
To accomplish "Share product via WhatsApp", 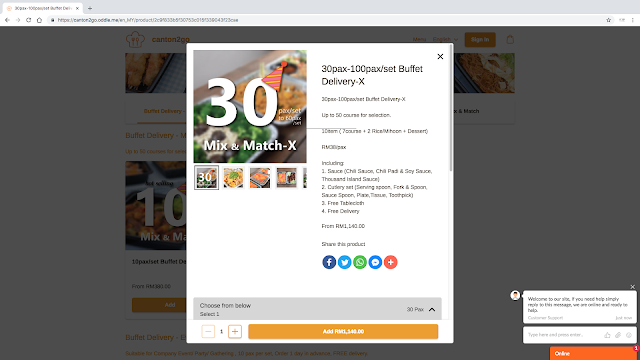I will [x=360, y=262].
